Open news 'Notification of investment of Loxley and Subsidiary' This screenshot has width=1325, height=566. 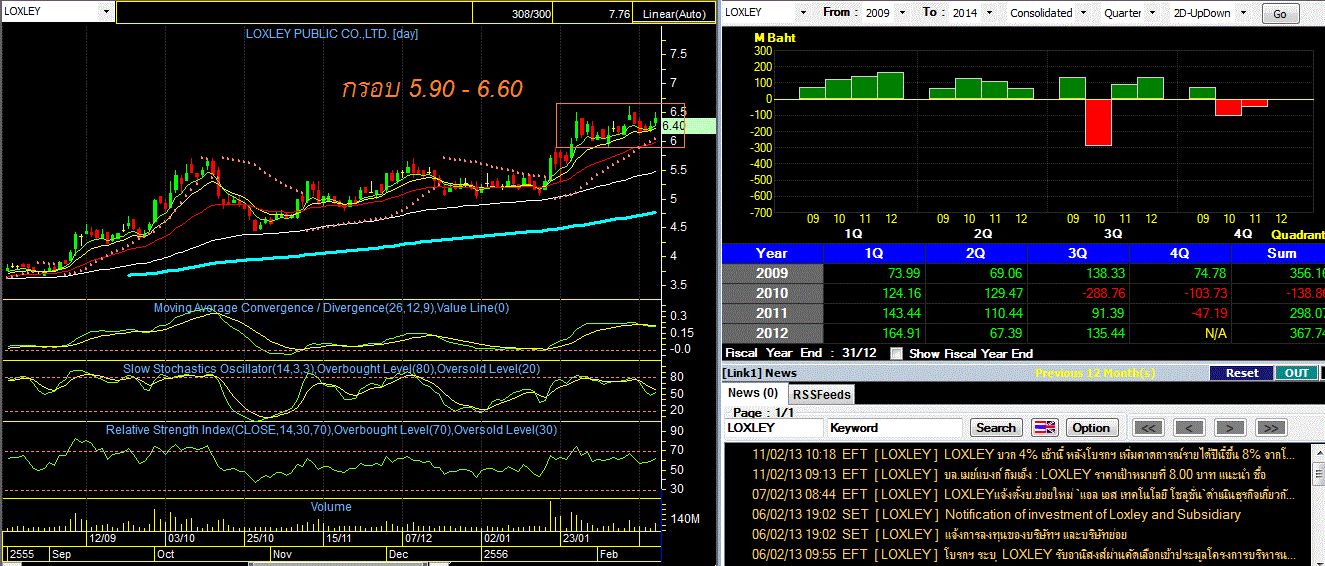pyautogui.click(x=1093, y=514)
